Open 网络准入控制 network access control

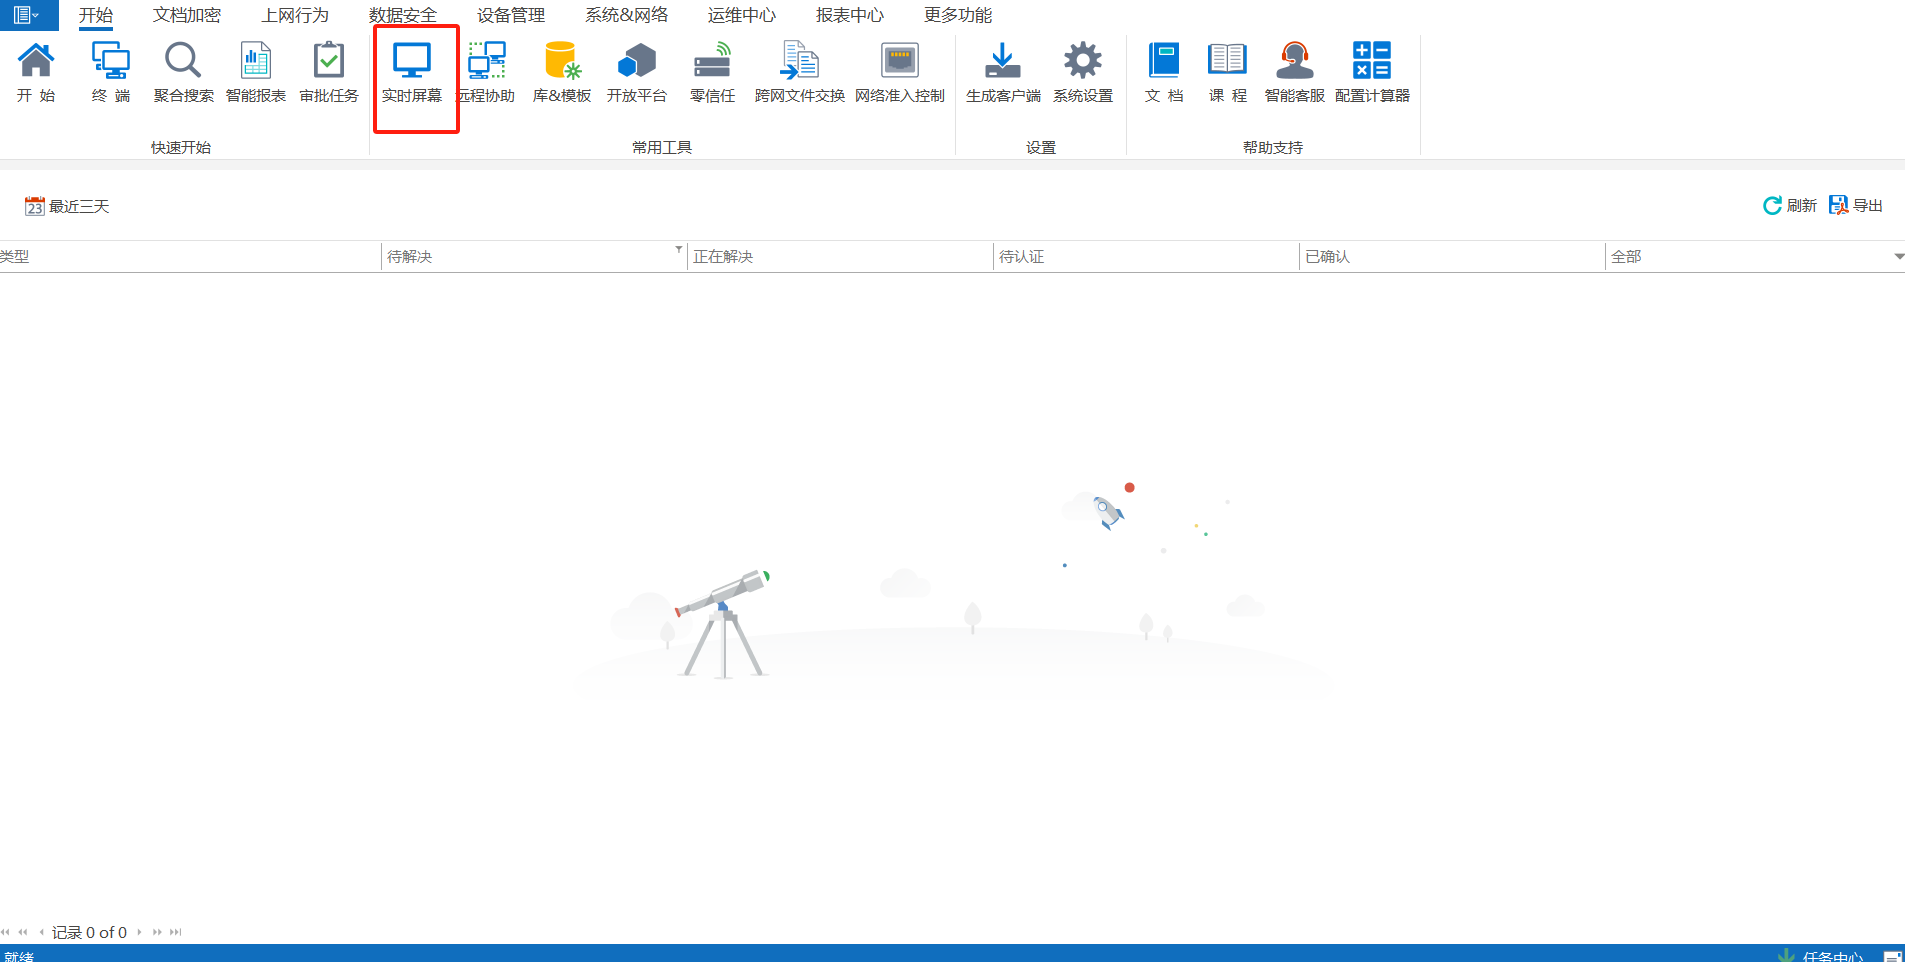[x=900, y=72]
